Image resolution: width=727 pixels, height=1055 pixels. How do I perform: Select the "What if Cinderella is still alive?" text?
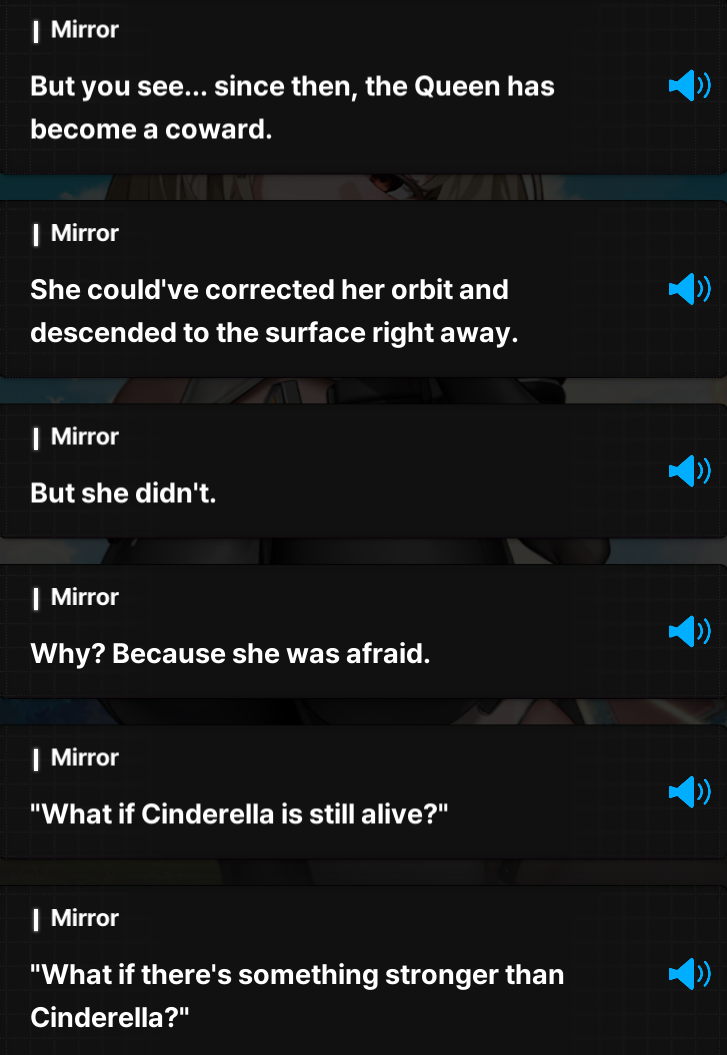239,814
